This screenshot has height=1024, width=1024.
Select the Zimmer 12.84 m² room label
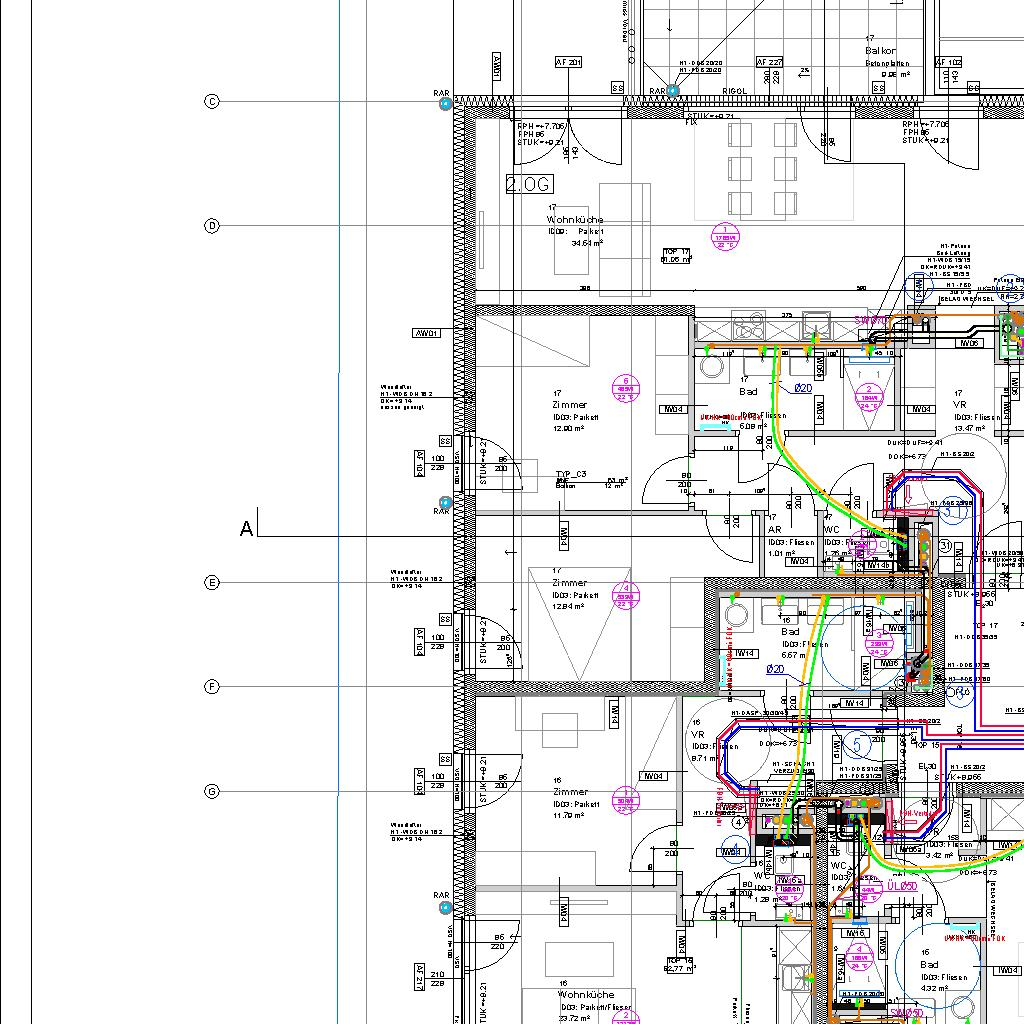575,589
